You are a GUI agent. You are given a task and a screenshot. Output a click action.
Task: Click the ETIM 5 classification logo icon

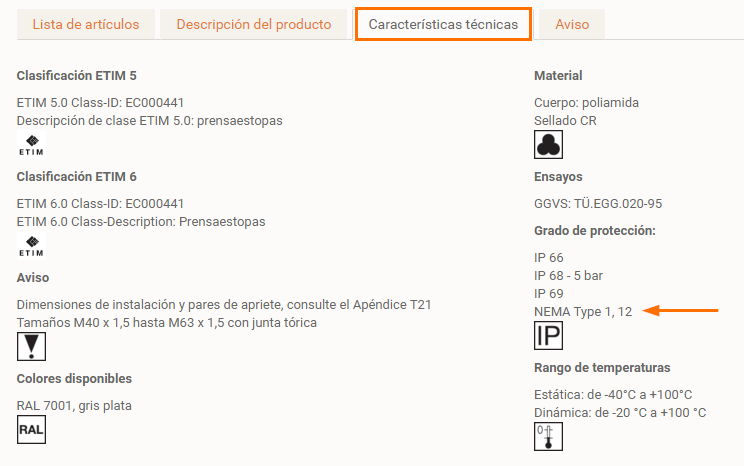(x=31, y=145)
